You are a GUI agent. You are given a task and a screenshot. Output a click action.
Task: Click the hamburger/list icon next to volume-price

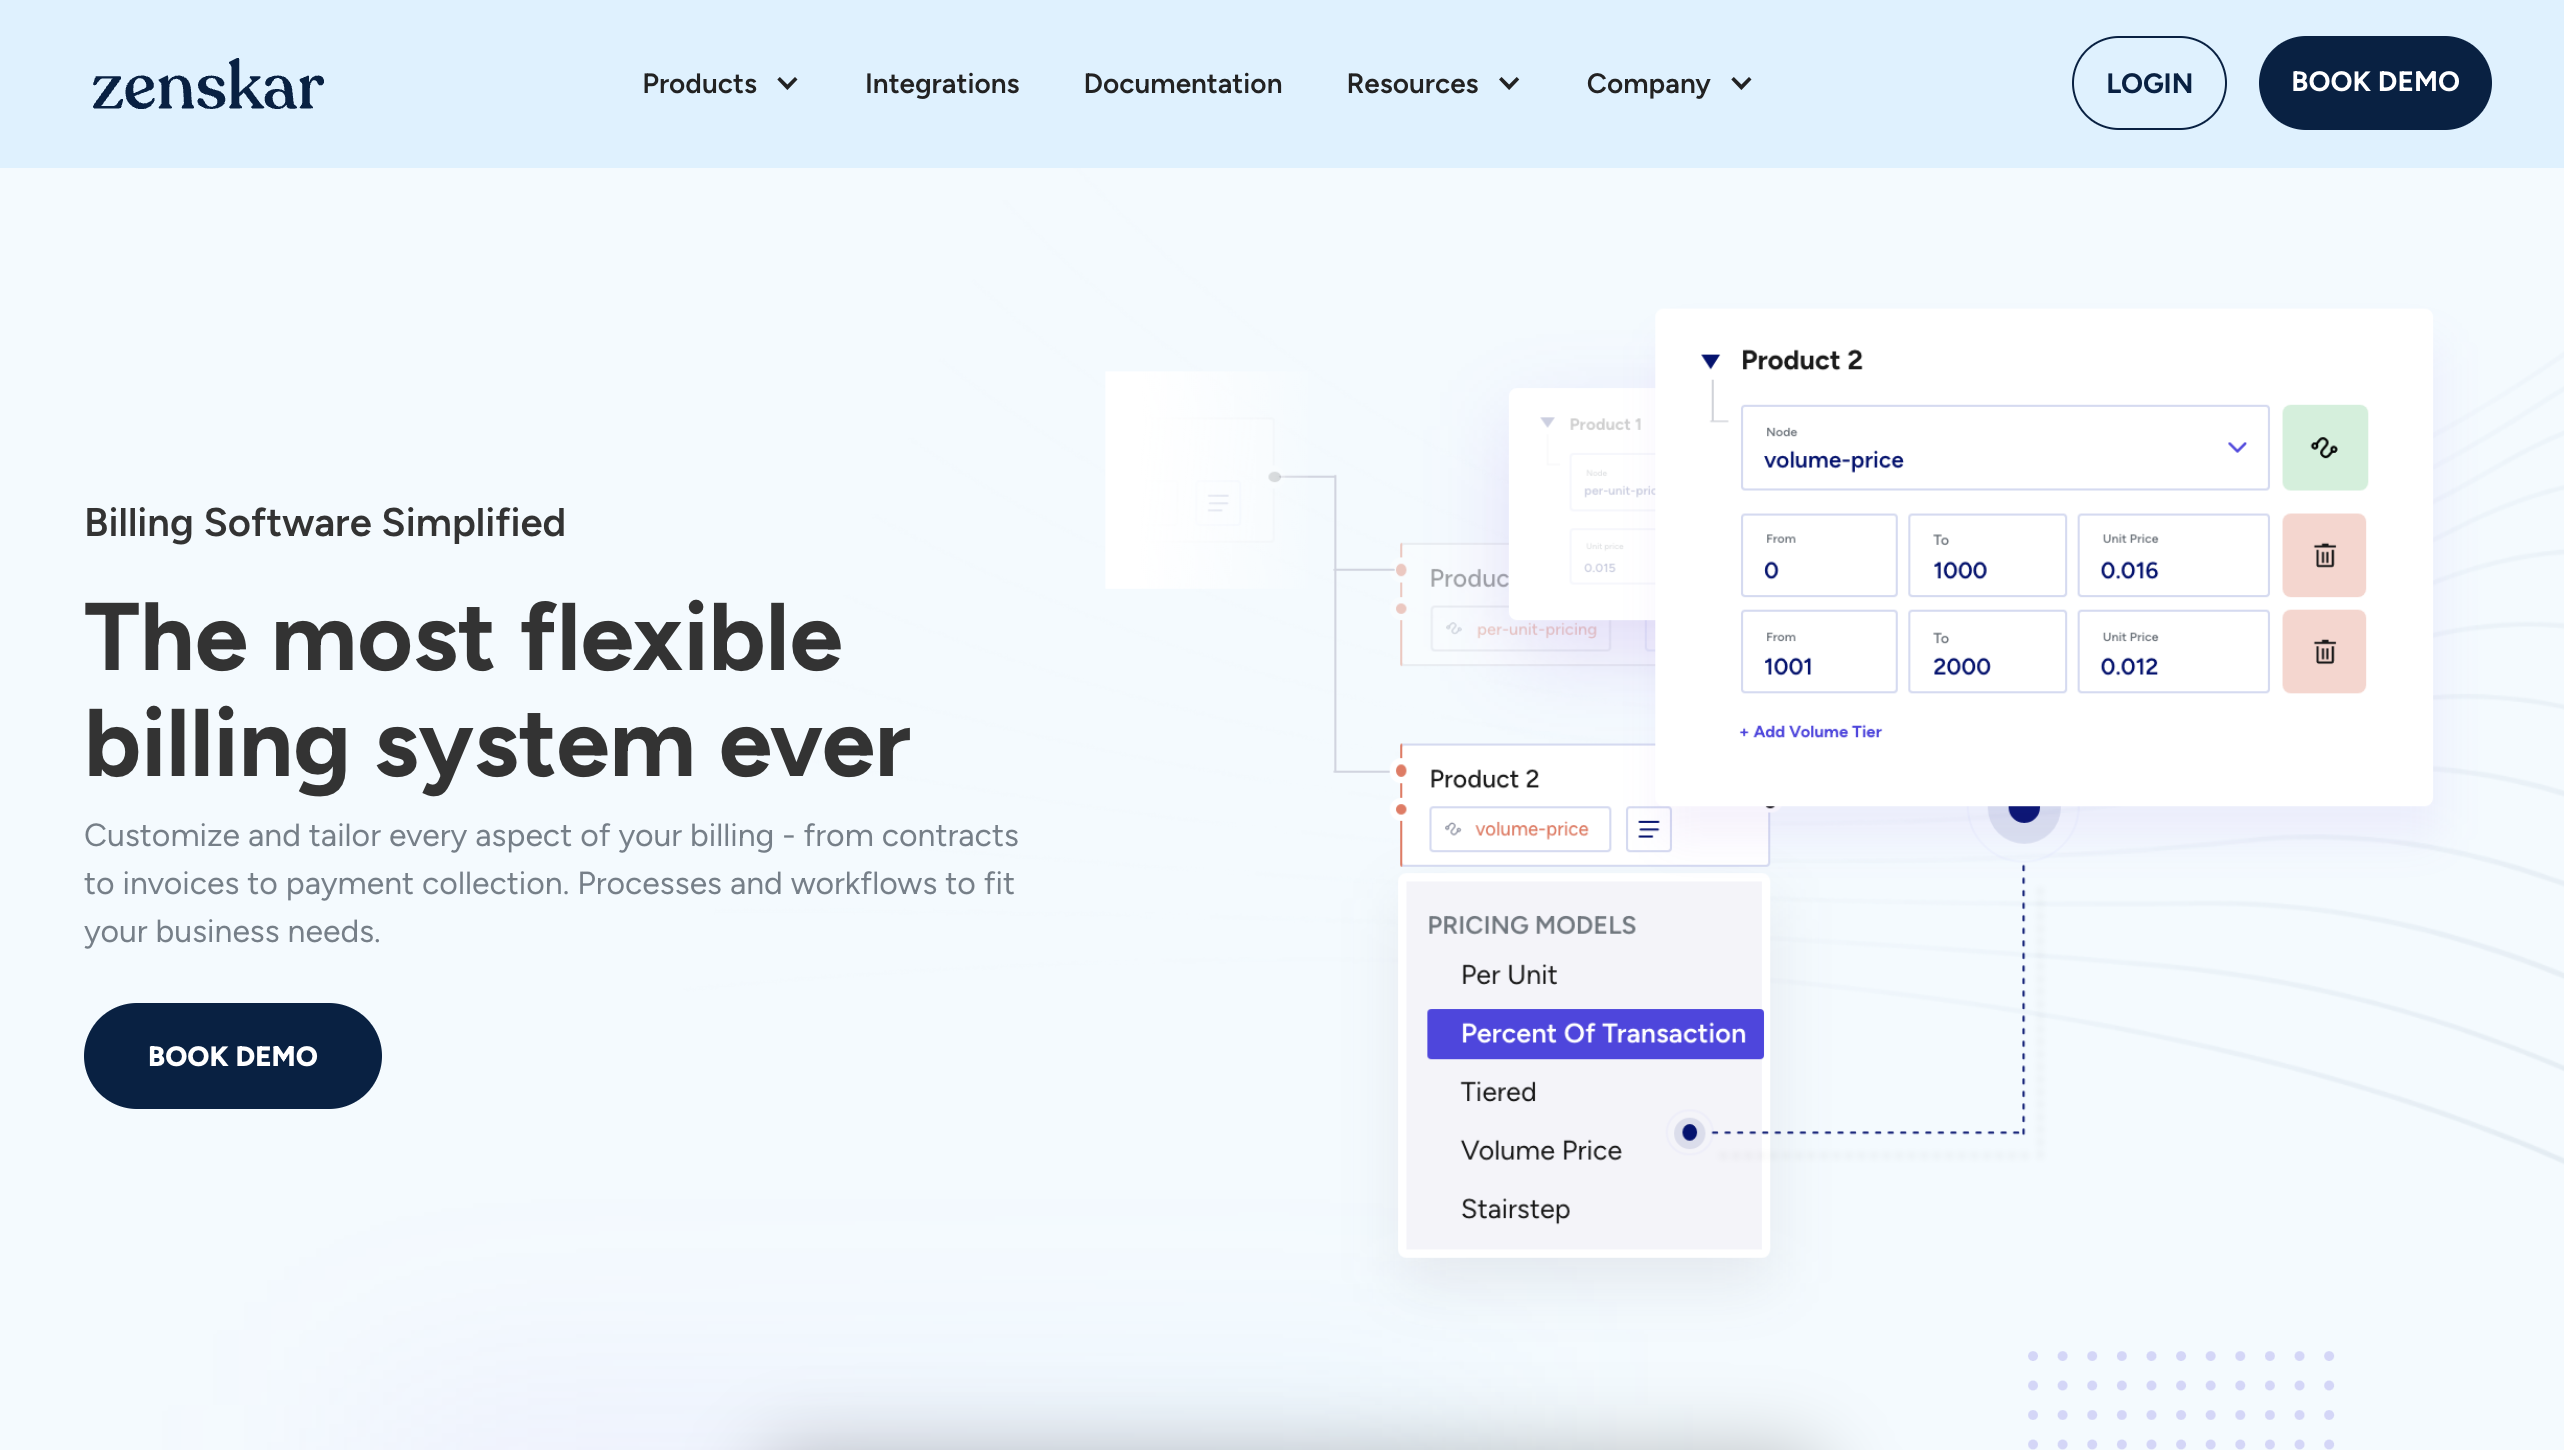[1647, 828]
